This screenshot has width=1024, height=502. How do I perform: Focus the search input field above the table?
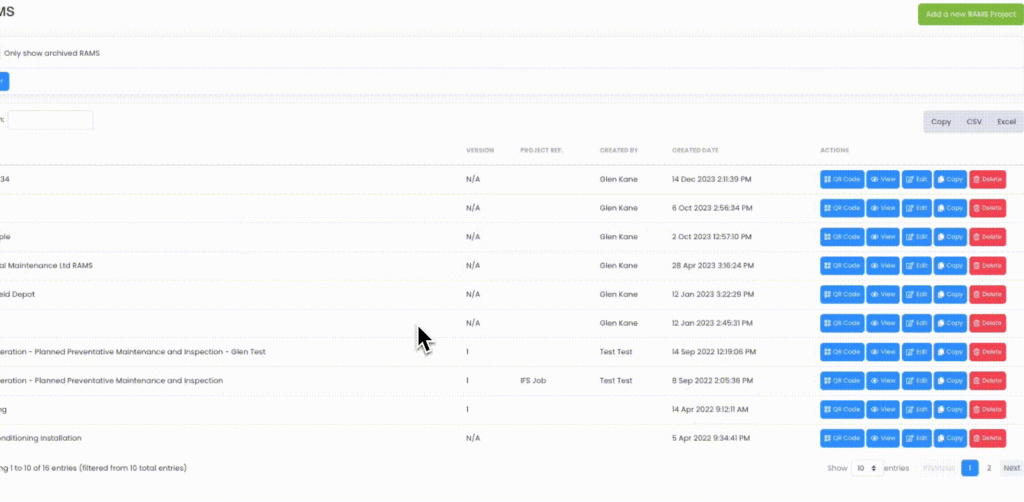click(x=50, y=120)
